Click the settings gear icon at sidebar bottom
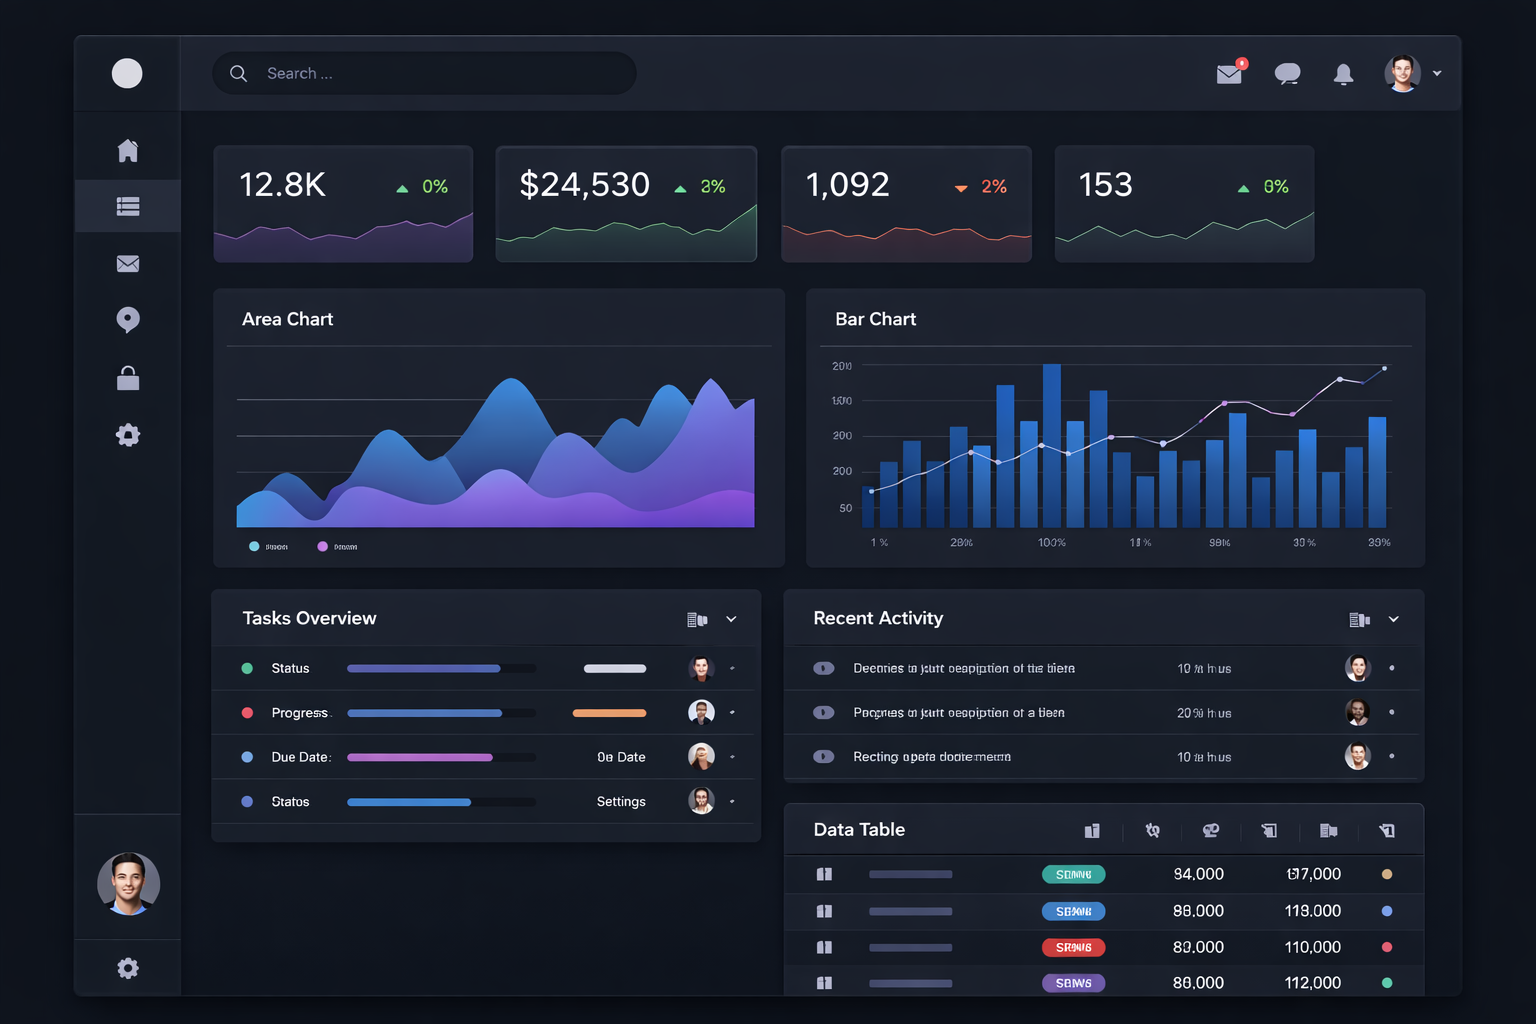Screen dimensions: 1536x1024 point(127,968)
